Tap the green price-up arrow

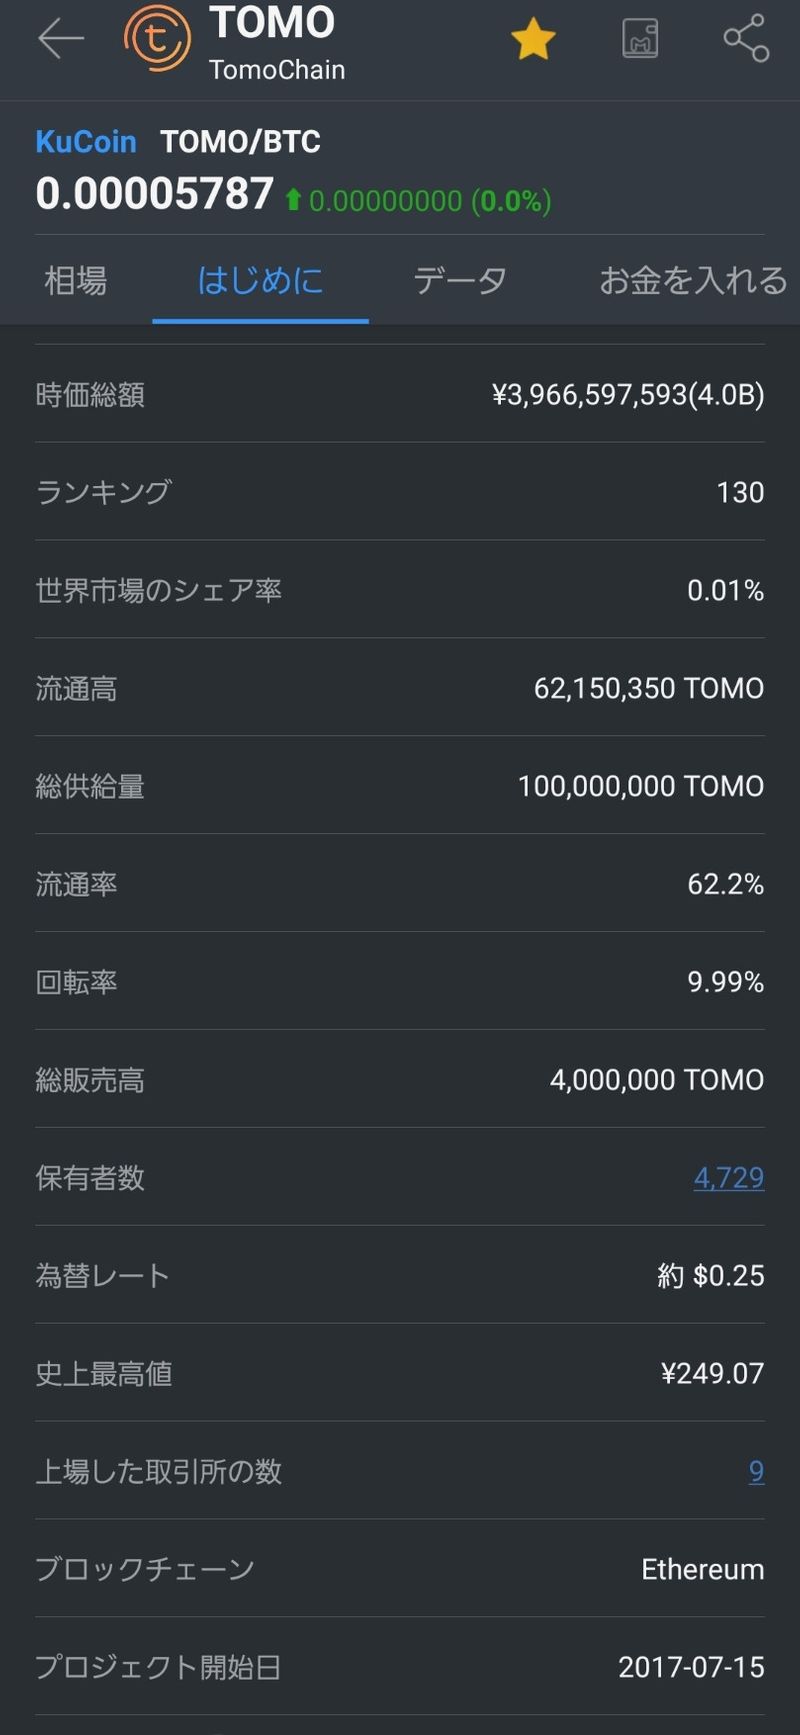coord(293,200)
